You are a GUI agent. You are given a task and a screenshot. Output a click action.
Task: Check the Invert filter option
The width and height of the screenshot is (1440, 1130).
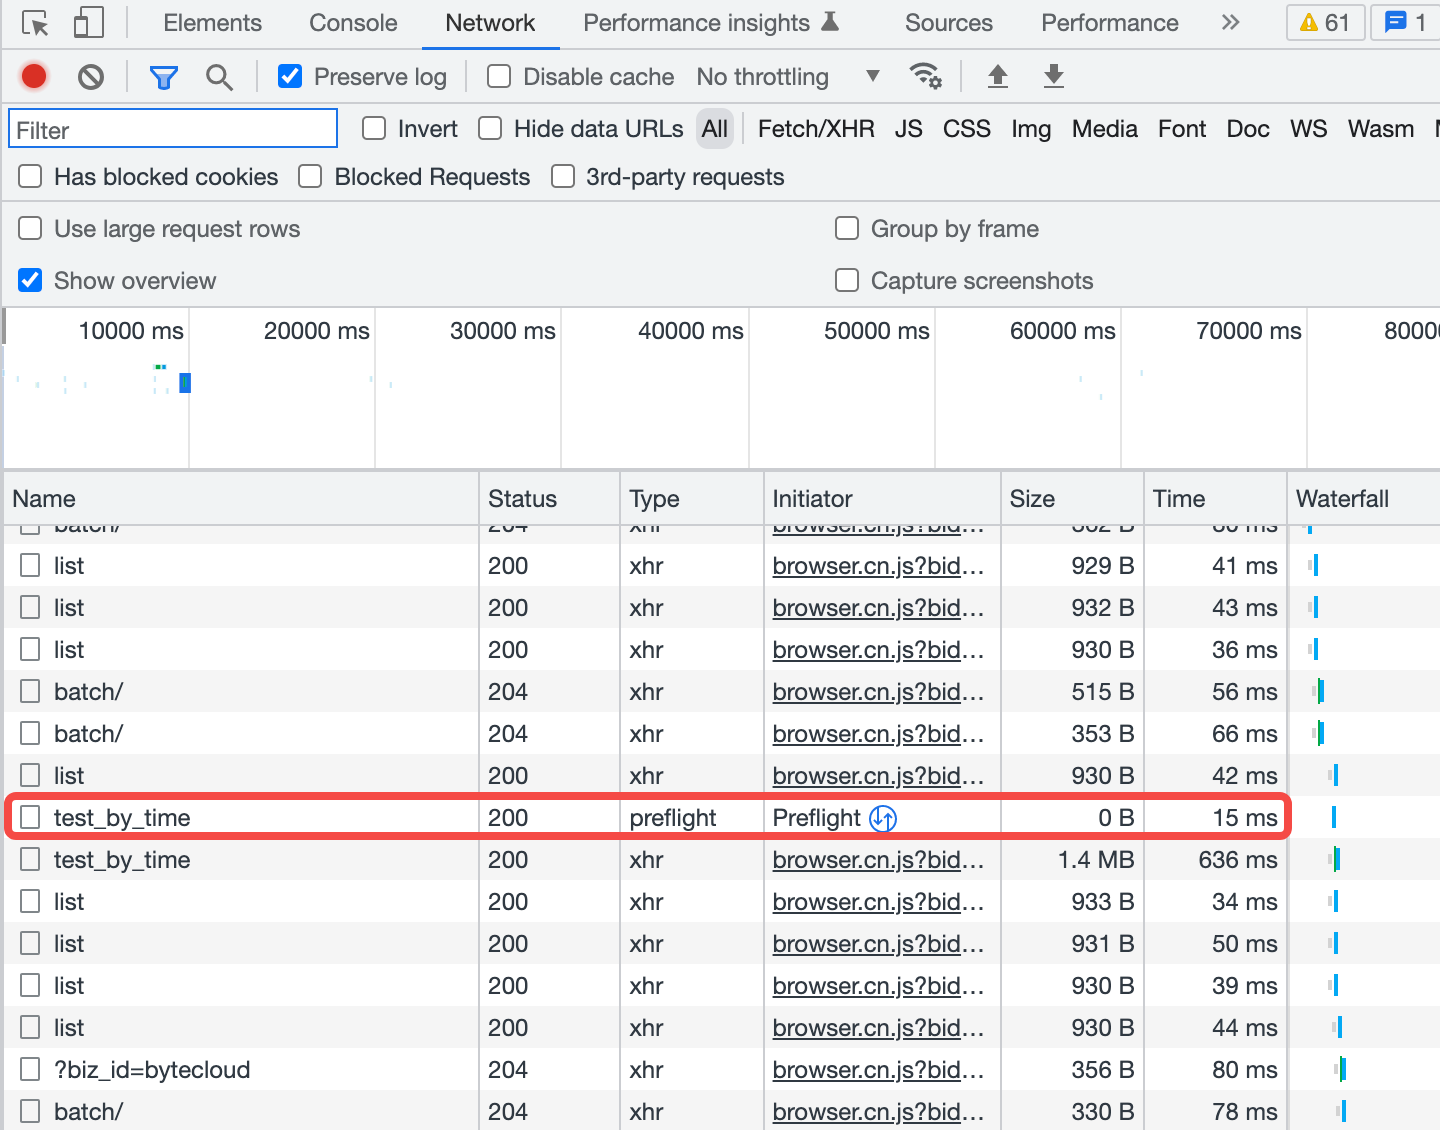click(374, 128)
